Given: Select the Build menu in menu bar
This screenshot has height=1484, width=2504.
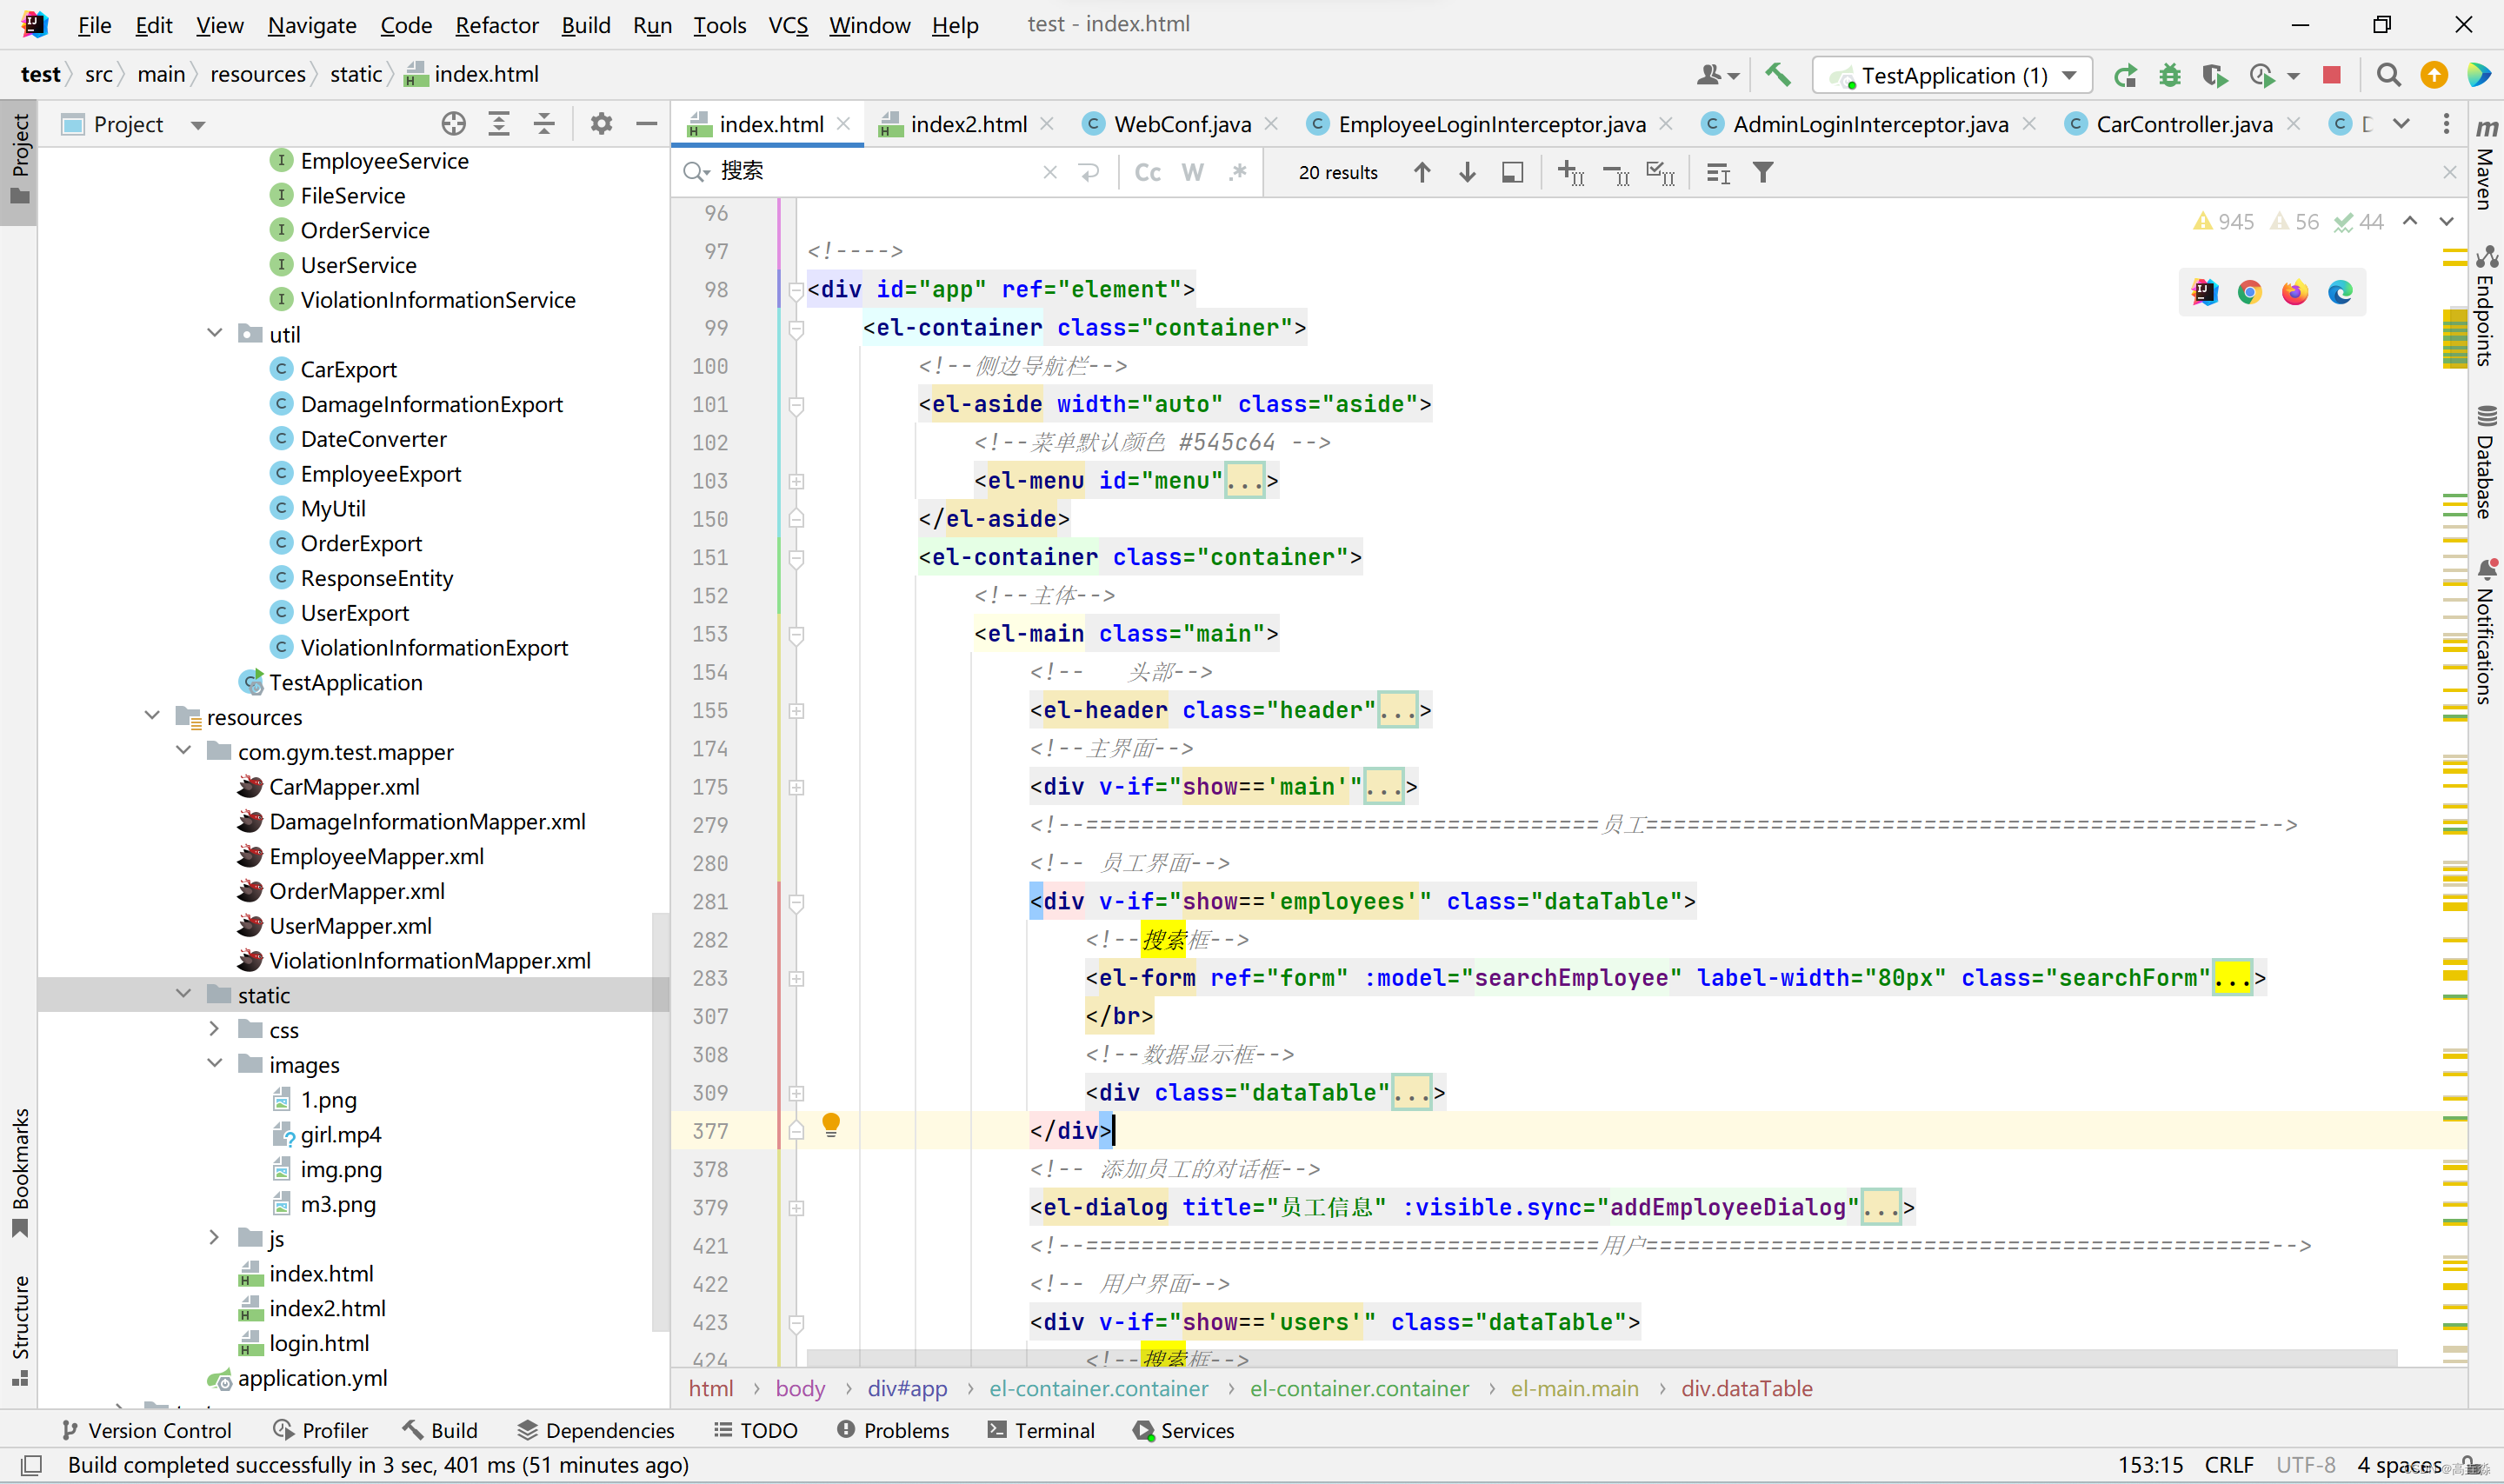Looking at the screenshot, I should tap(586, 23).
